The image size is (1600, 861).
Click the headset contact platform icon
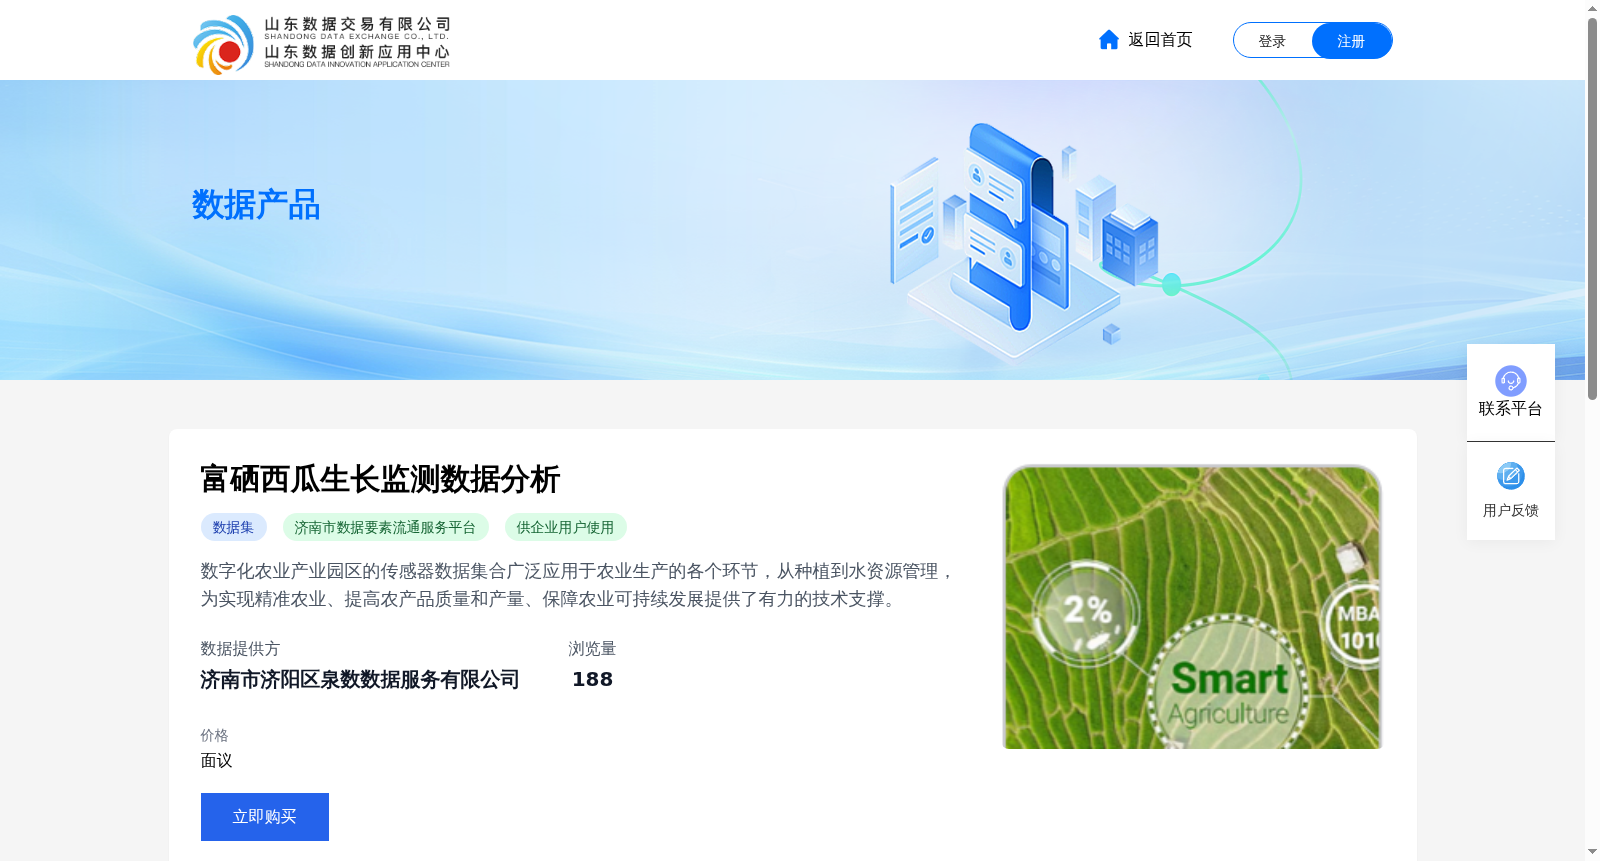pyautogui.click(x=1510, y=380)
